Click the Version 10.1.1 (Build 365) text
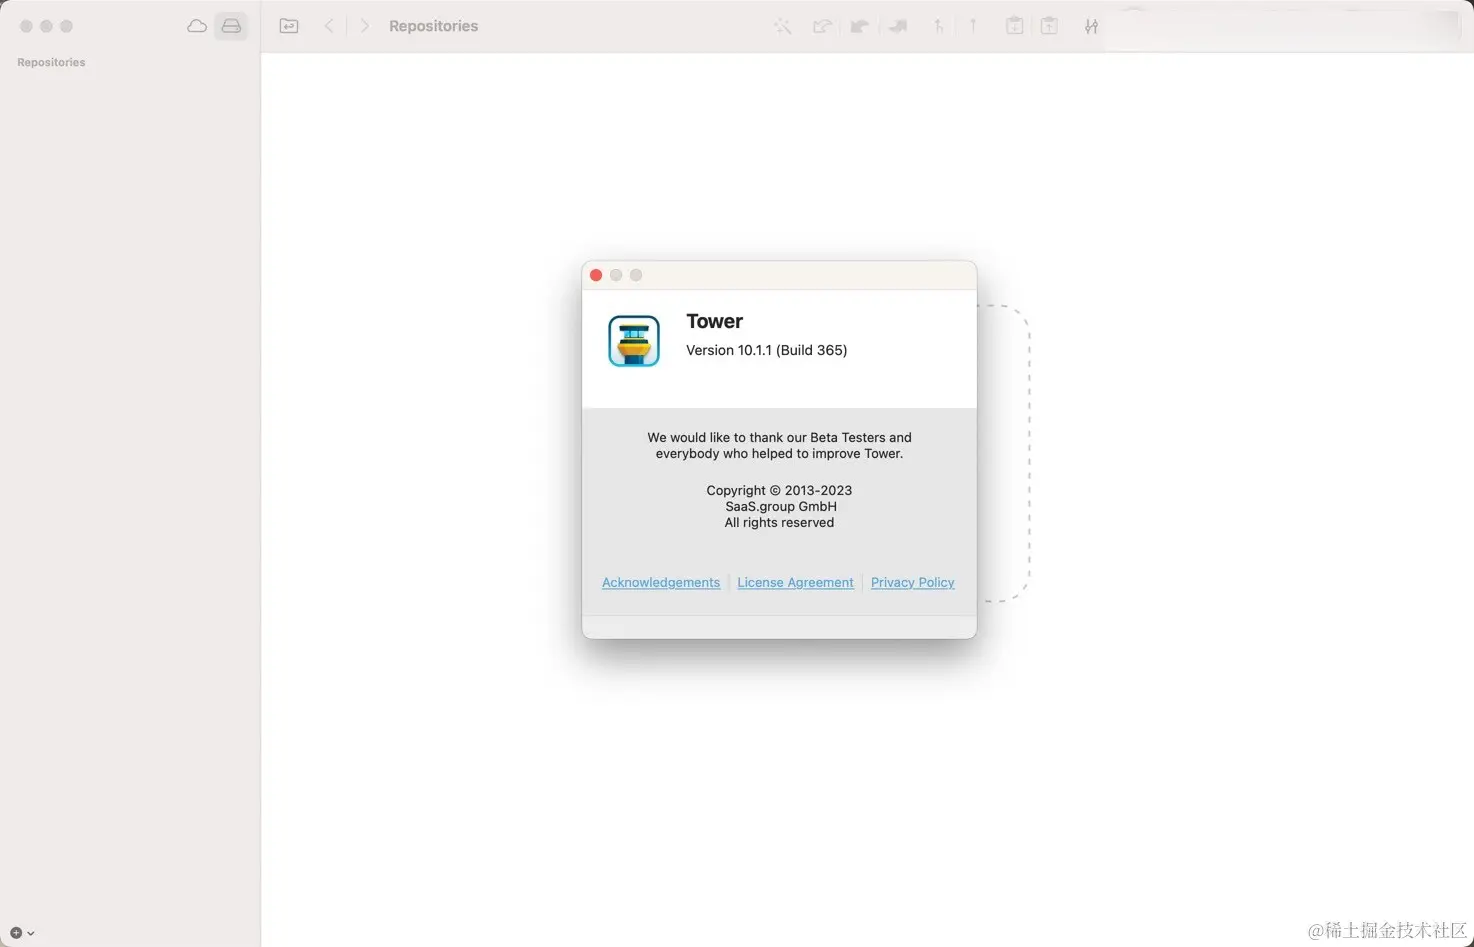This screenshot has width=1474, height=947. pyautogui.click(x=767, y=350)
